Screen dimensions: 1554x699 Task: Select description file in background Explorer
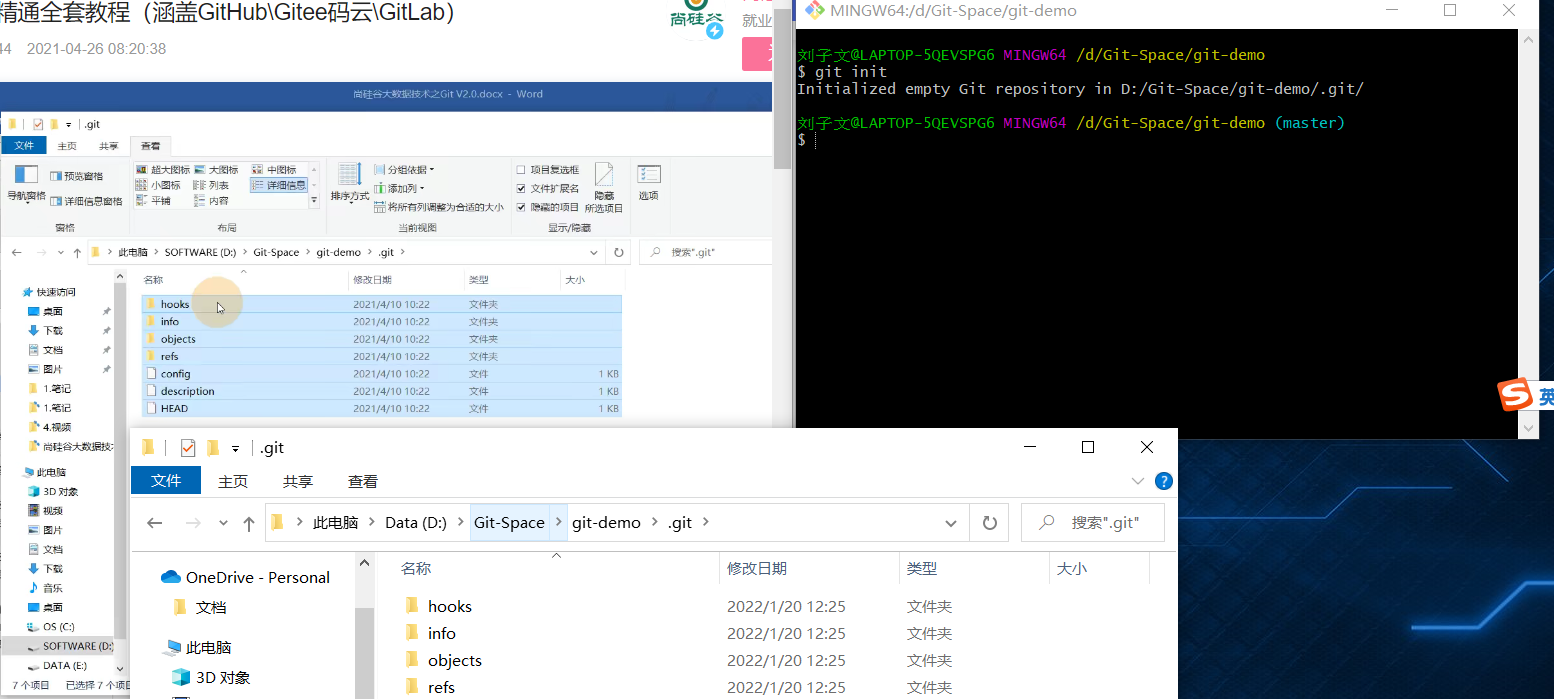pyautogui.click(x=381, y=391)
